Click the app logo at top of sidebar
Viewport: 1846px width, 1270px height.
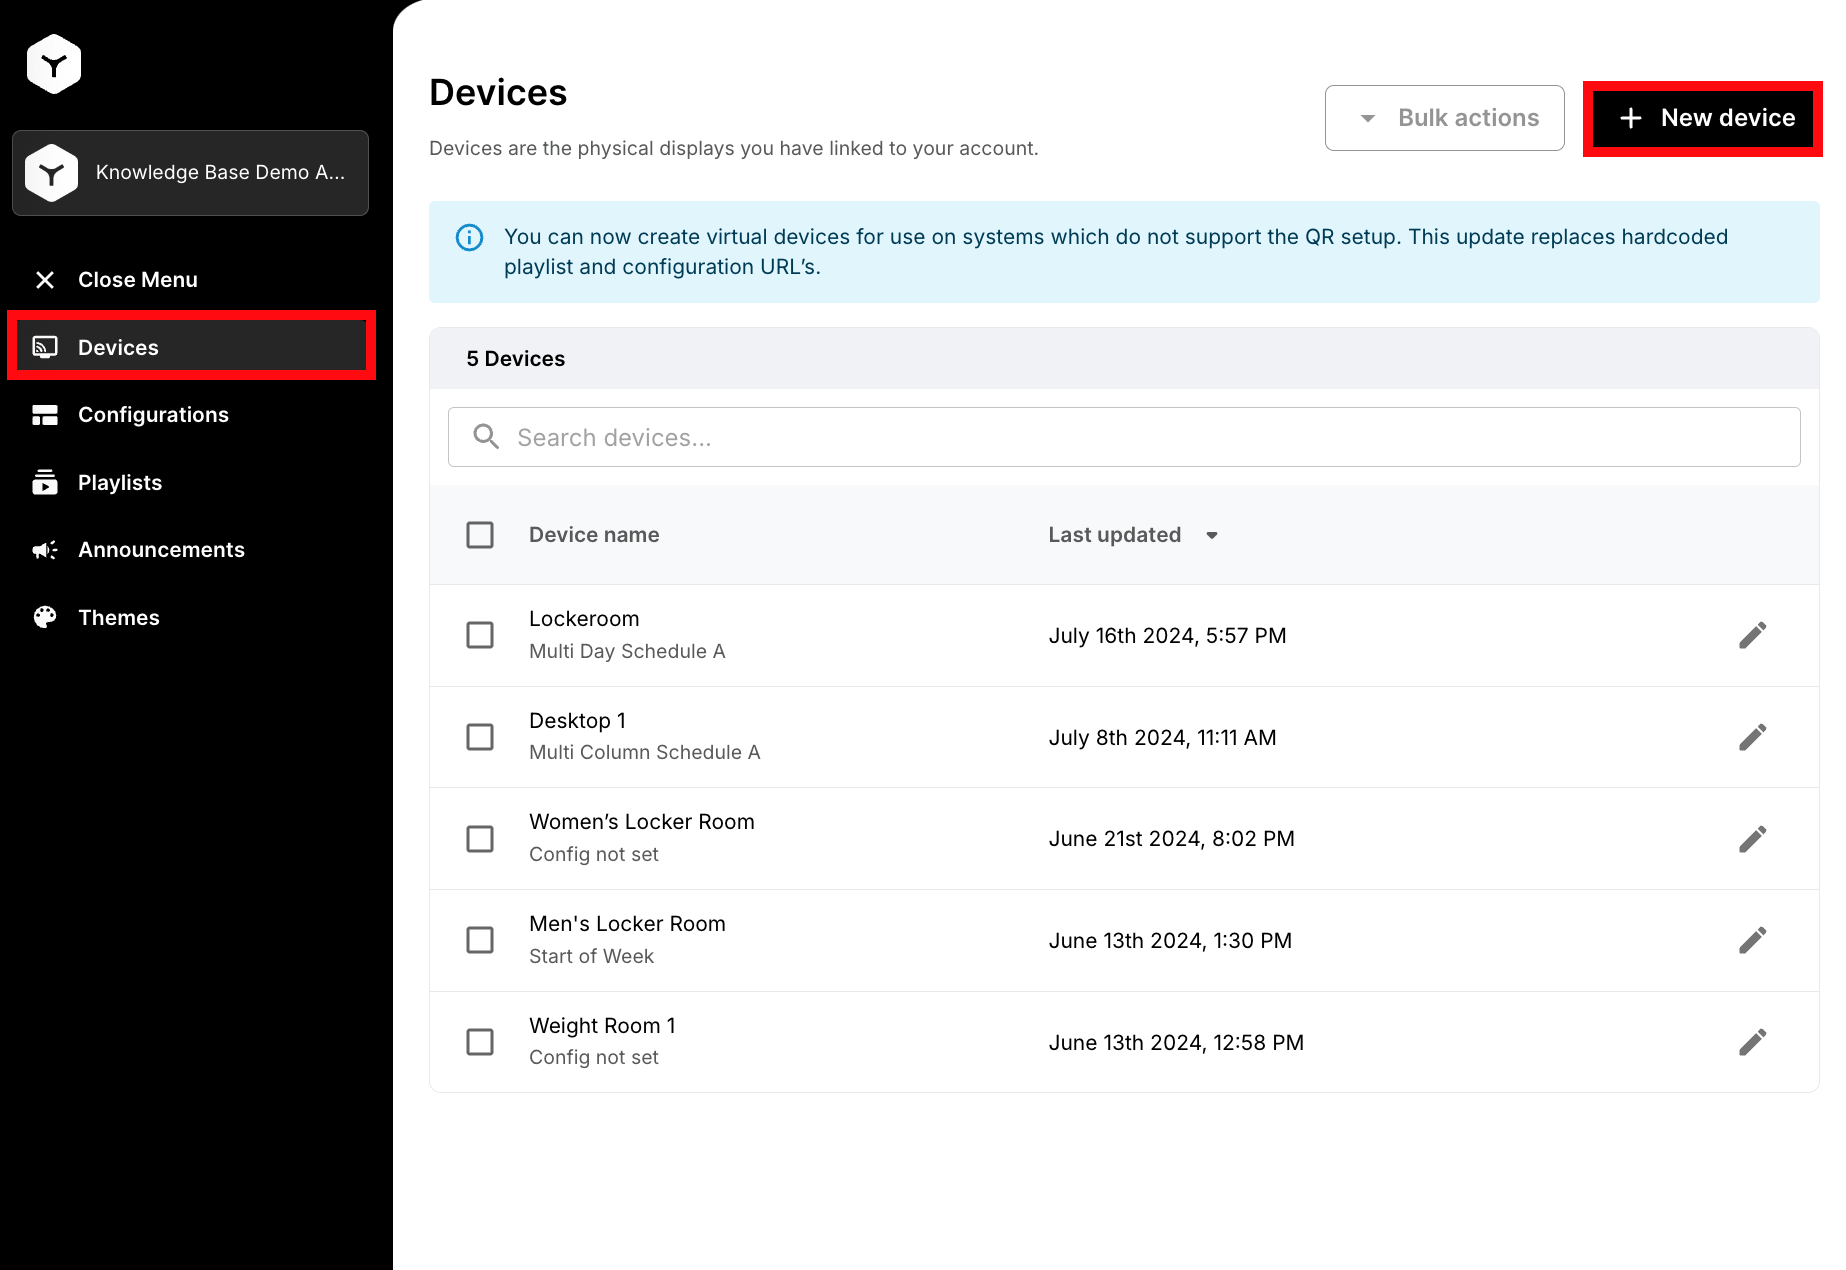pyautogui.click(x=54, y=64)
